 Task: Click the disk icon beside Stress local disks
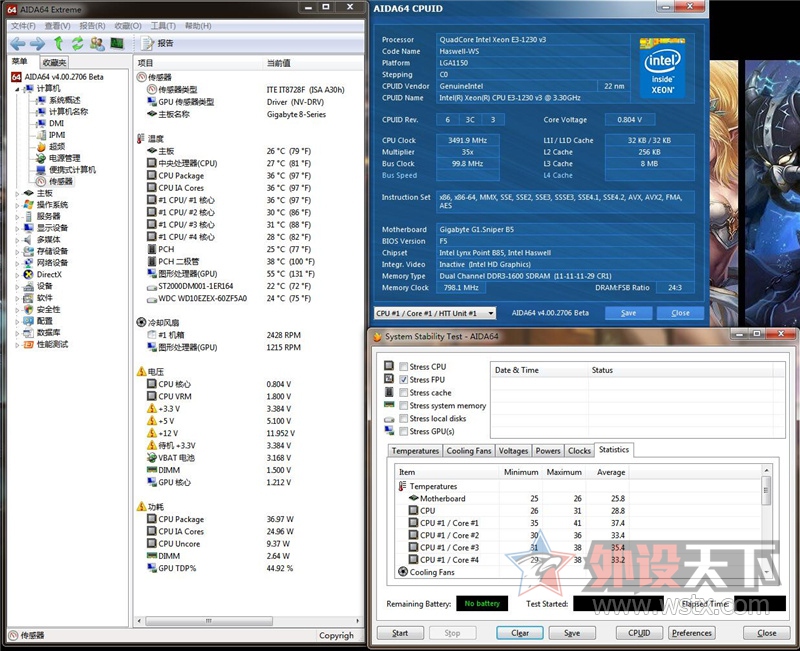(x=389, y=419)
